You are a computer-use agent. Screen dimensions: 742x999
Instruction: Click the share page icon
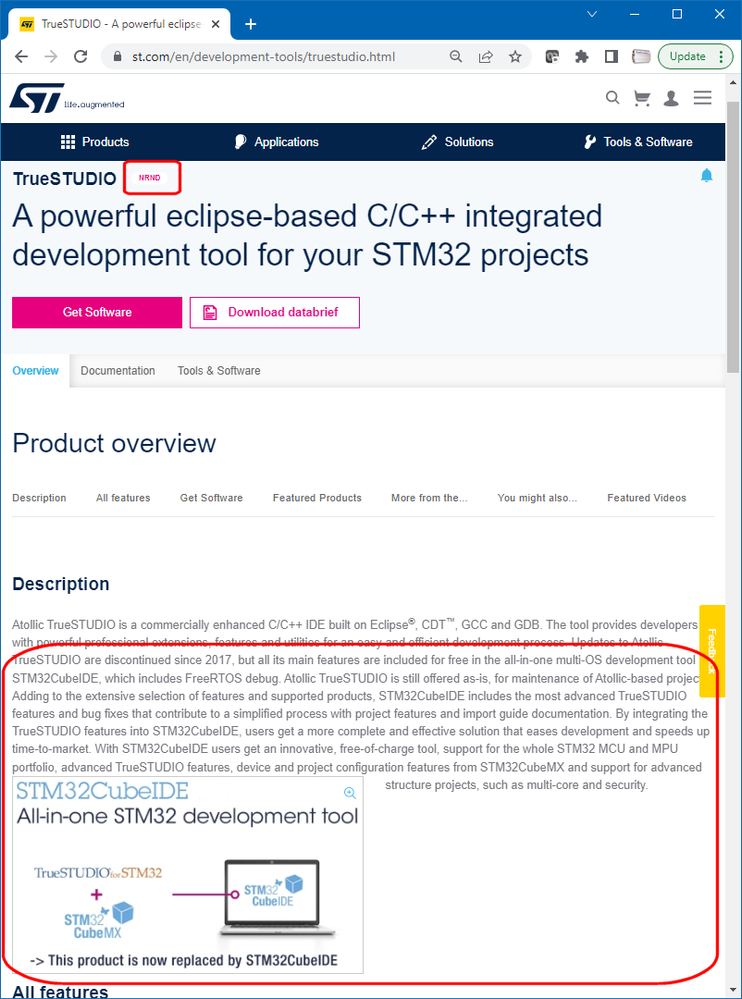coord(485,57)
